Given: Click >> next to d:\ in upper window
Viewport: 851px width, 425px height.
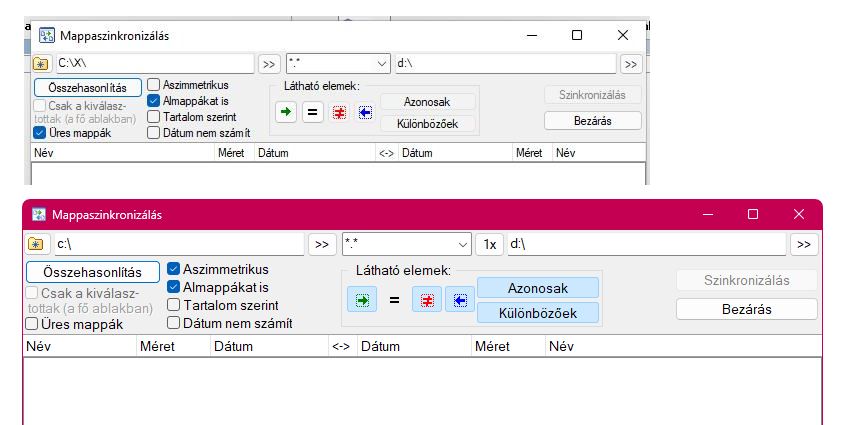Looking at the screenshot, I should click(630, 64).
